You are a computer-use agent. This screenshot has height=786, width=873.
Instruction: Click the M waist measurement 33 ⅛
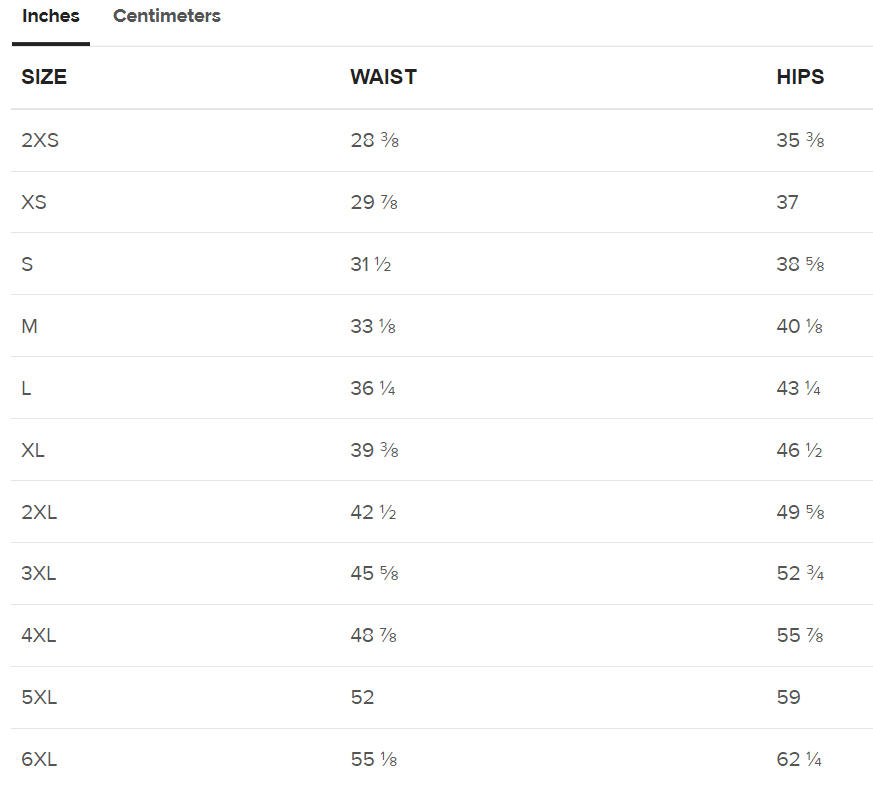point(373,326)
